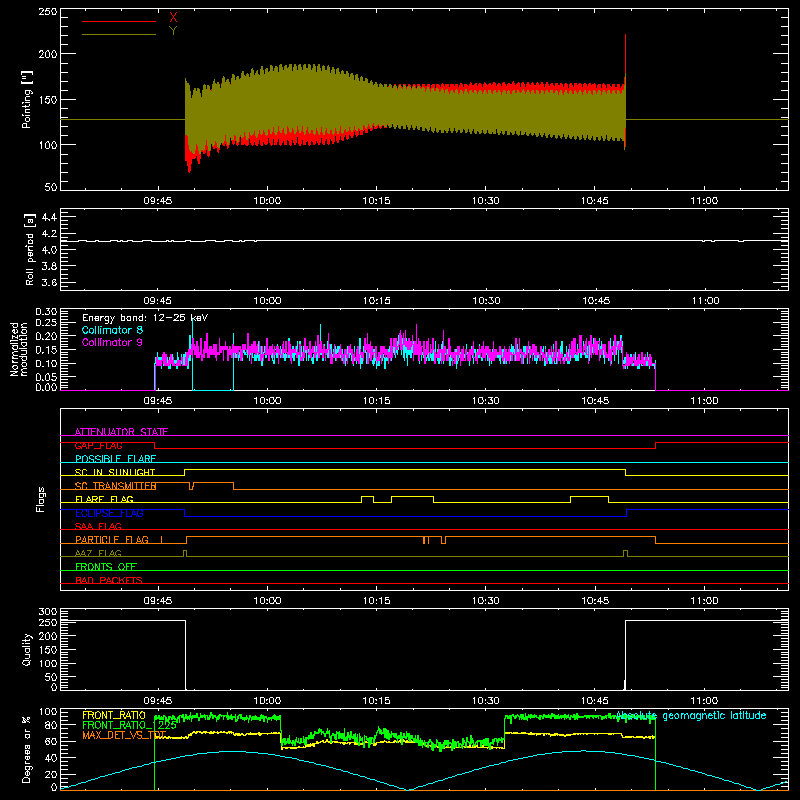Image resolution: width=800 pixels, height=800 pixels.
Task: Click the 150 tick on Pointing axis
Action: (x=48, y=99)
